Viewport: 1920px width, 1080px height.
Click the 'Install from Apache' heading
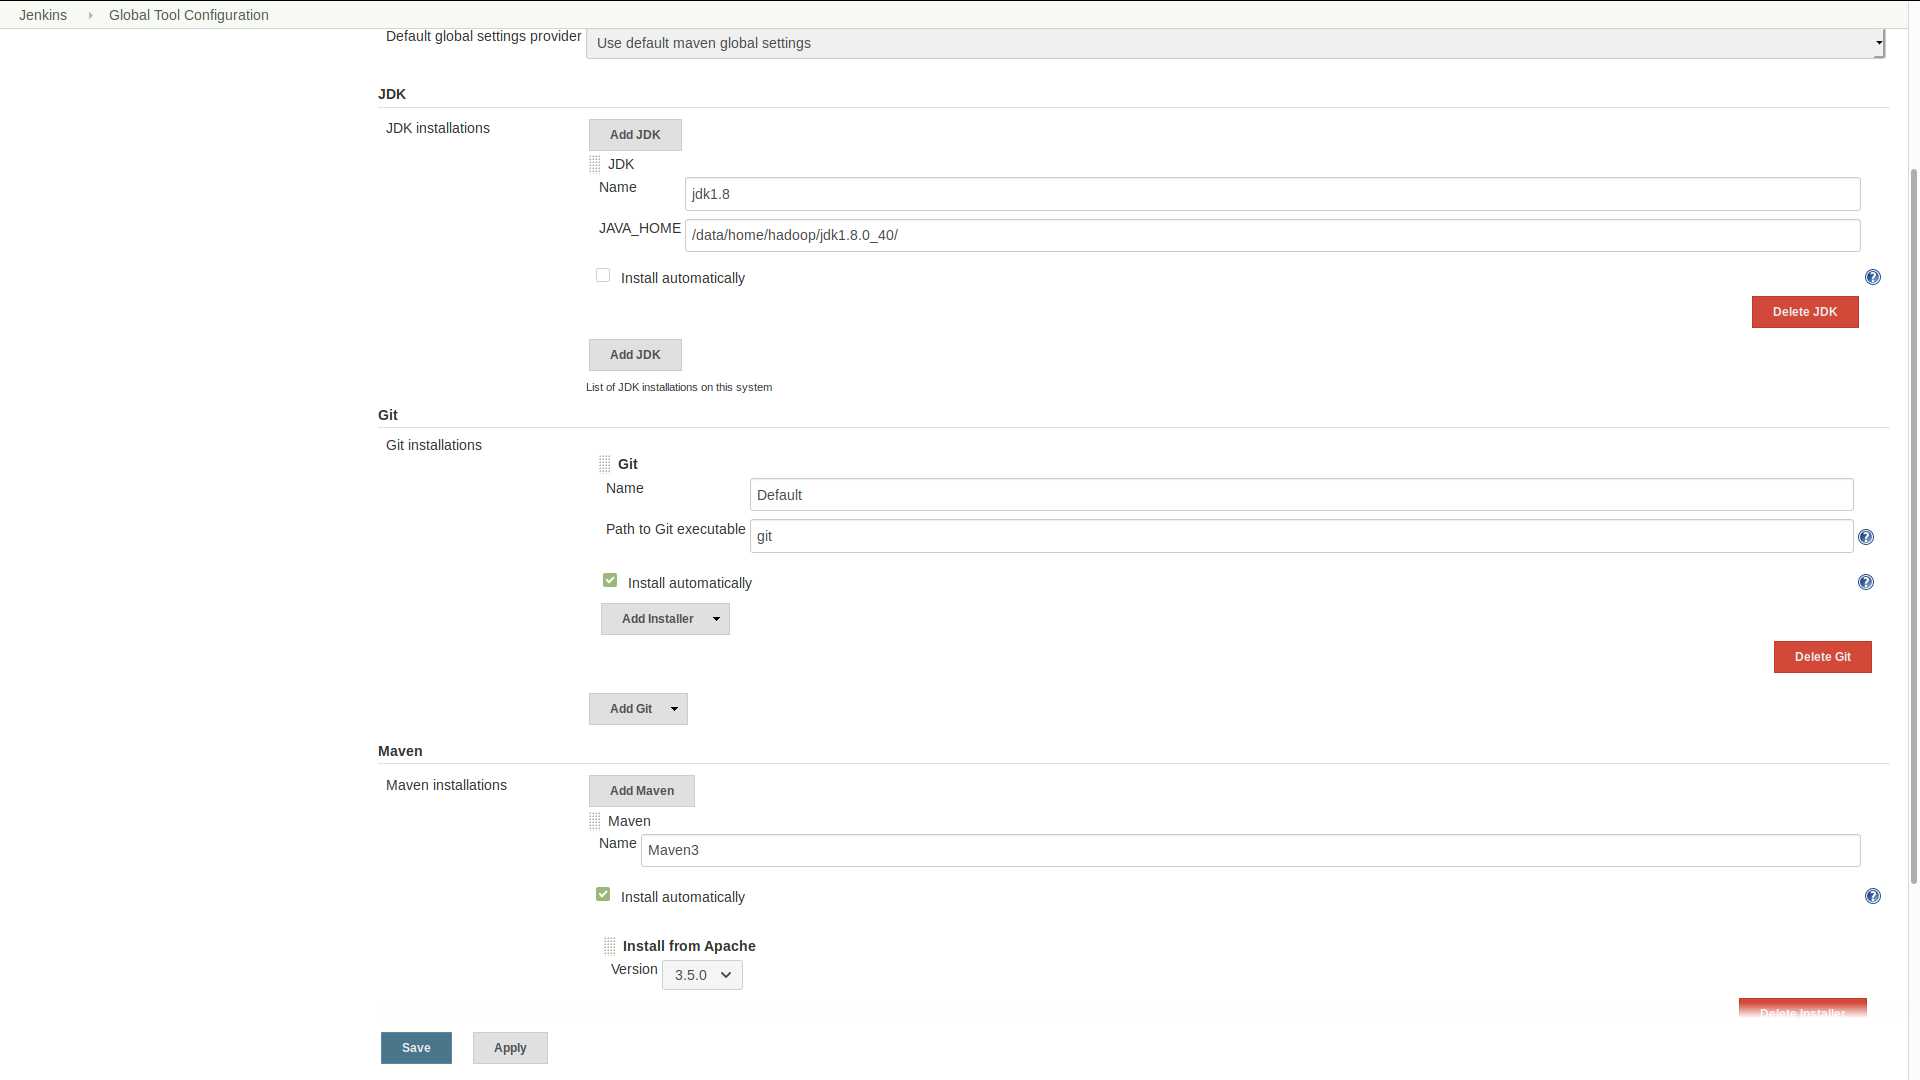pos(689,946)
